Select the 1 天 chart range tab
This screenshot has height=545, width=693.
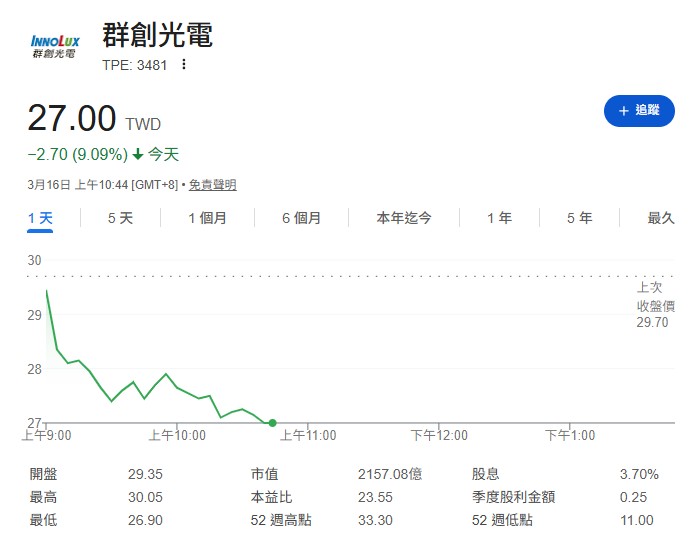(x=39, y=218)
